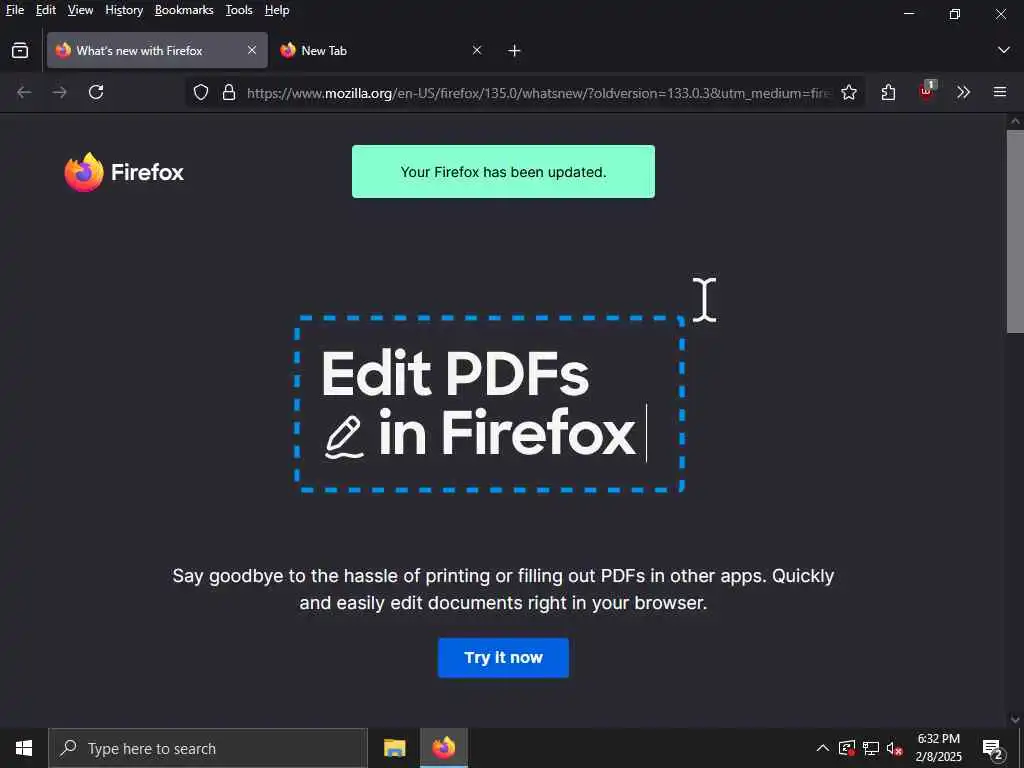Go back to the previous page

(x=24, y=92)
